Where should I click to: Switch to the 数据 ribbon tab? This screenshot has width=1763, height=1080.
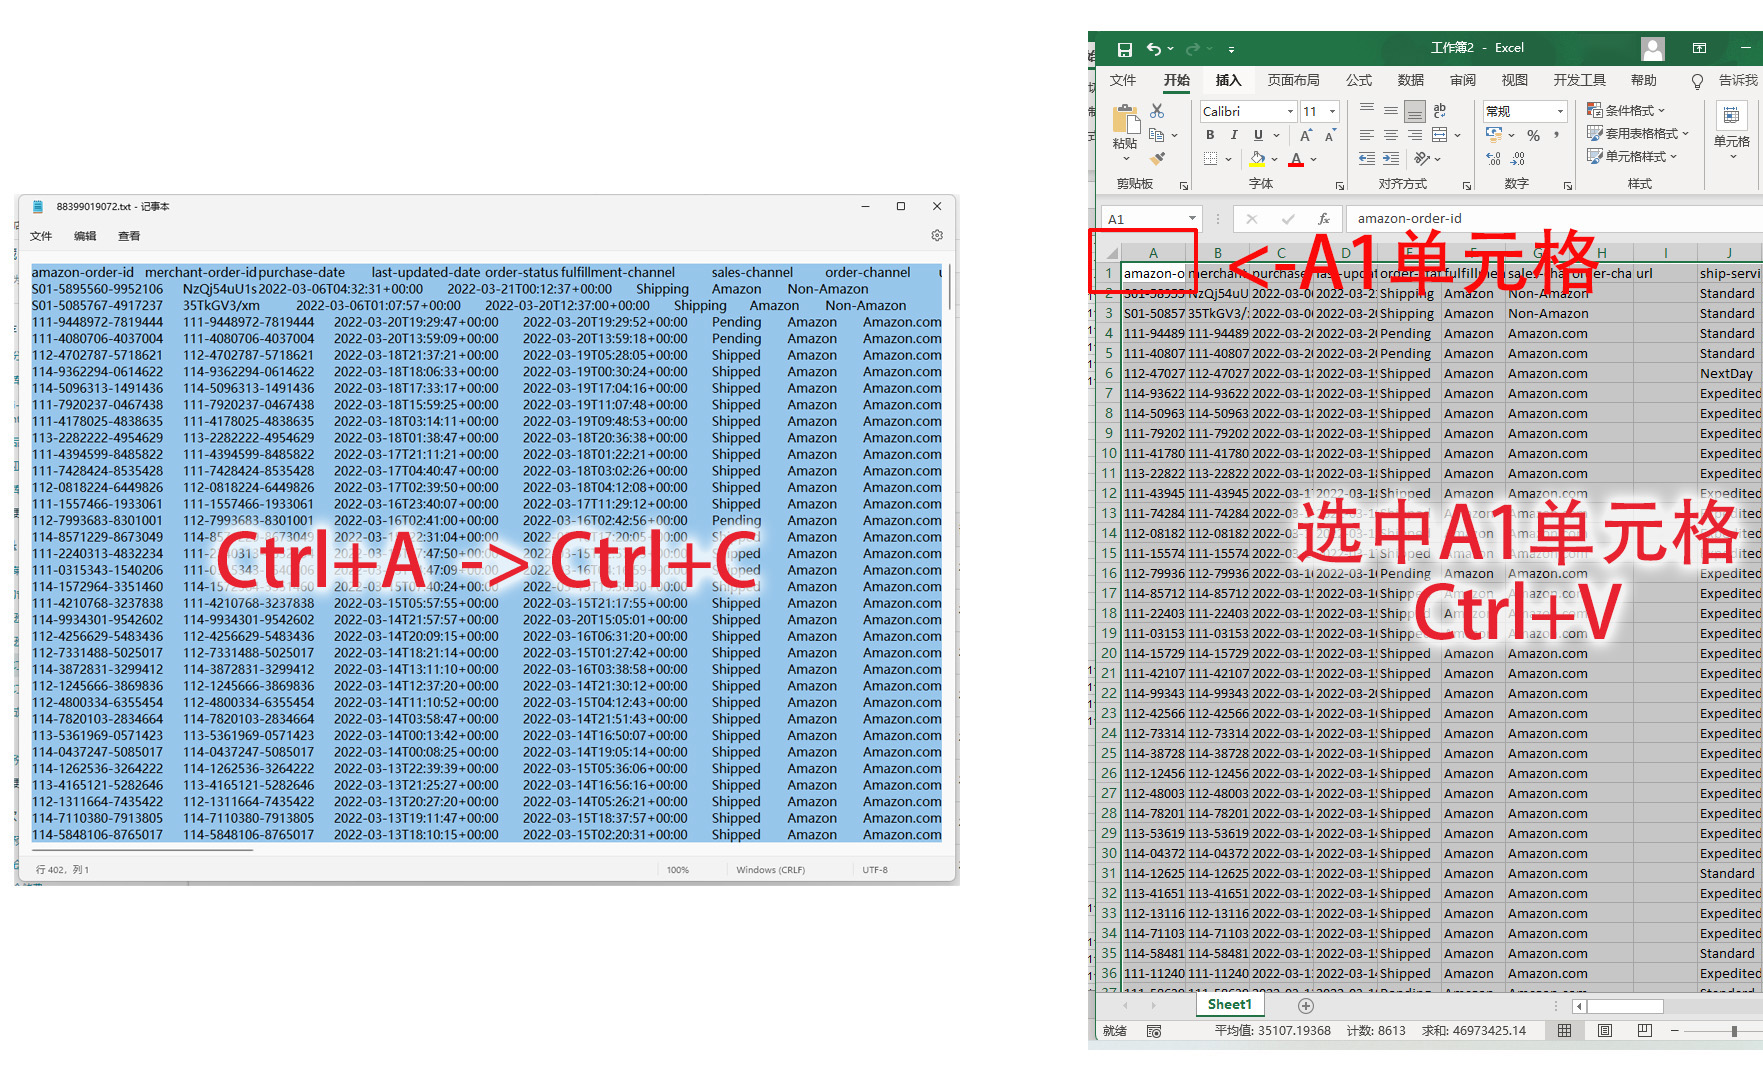click(1411, 81)
